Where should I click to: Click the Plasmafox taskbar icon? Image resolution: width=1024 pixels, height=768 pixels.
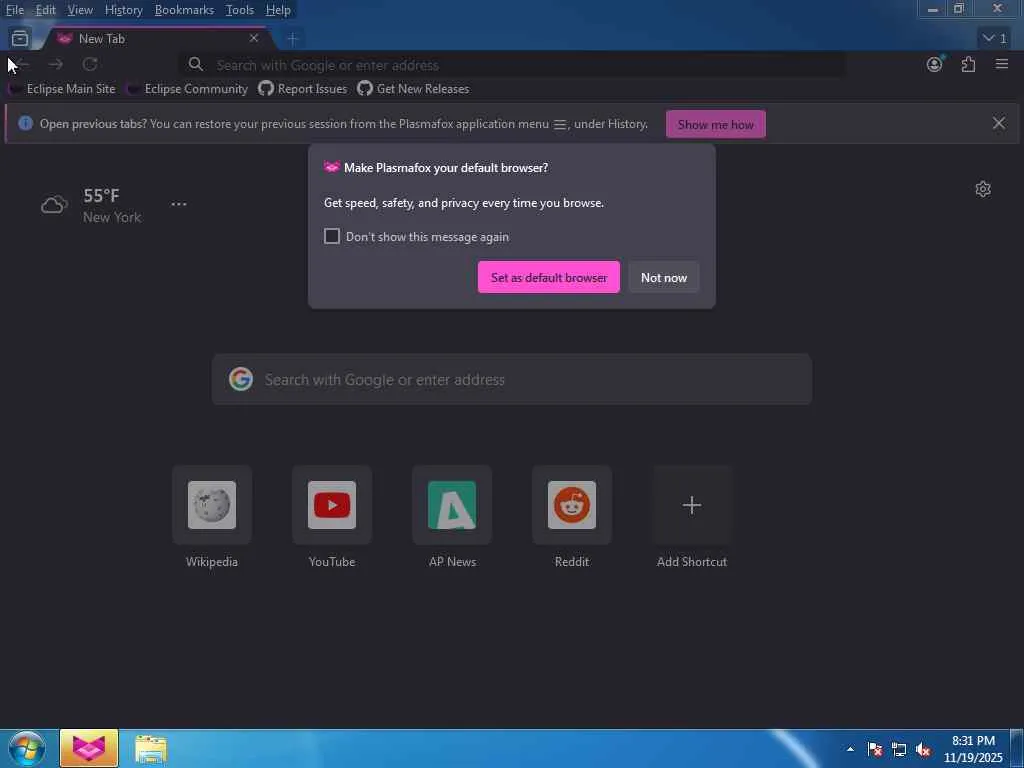pyautogui.click(x=89, y=748)
